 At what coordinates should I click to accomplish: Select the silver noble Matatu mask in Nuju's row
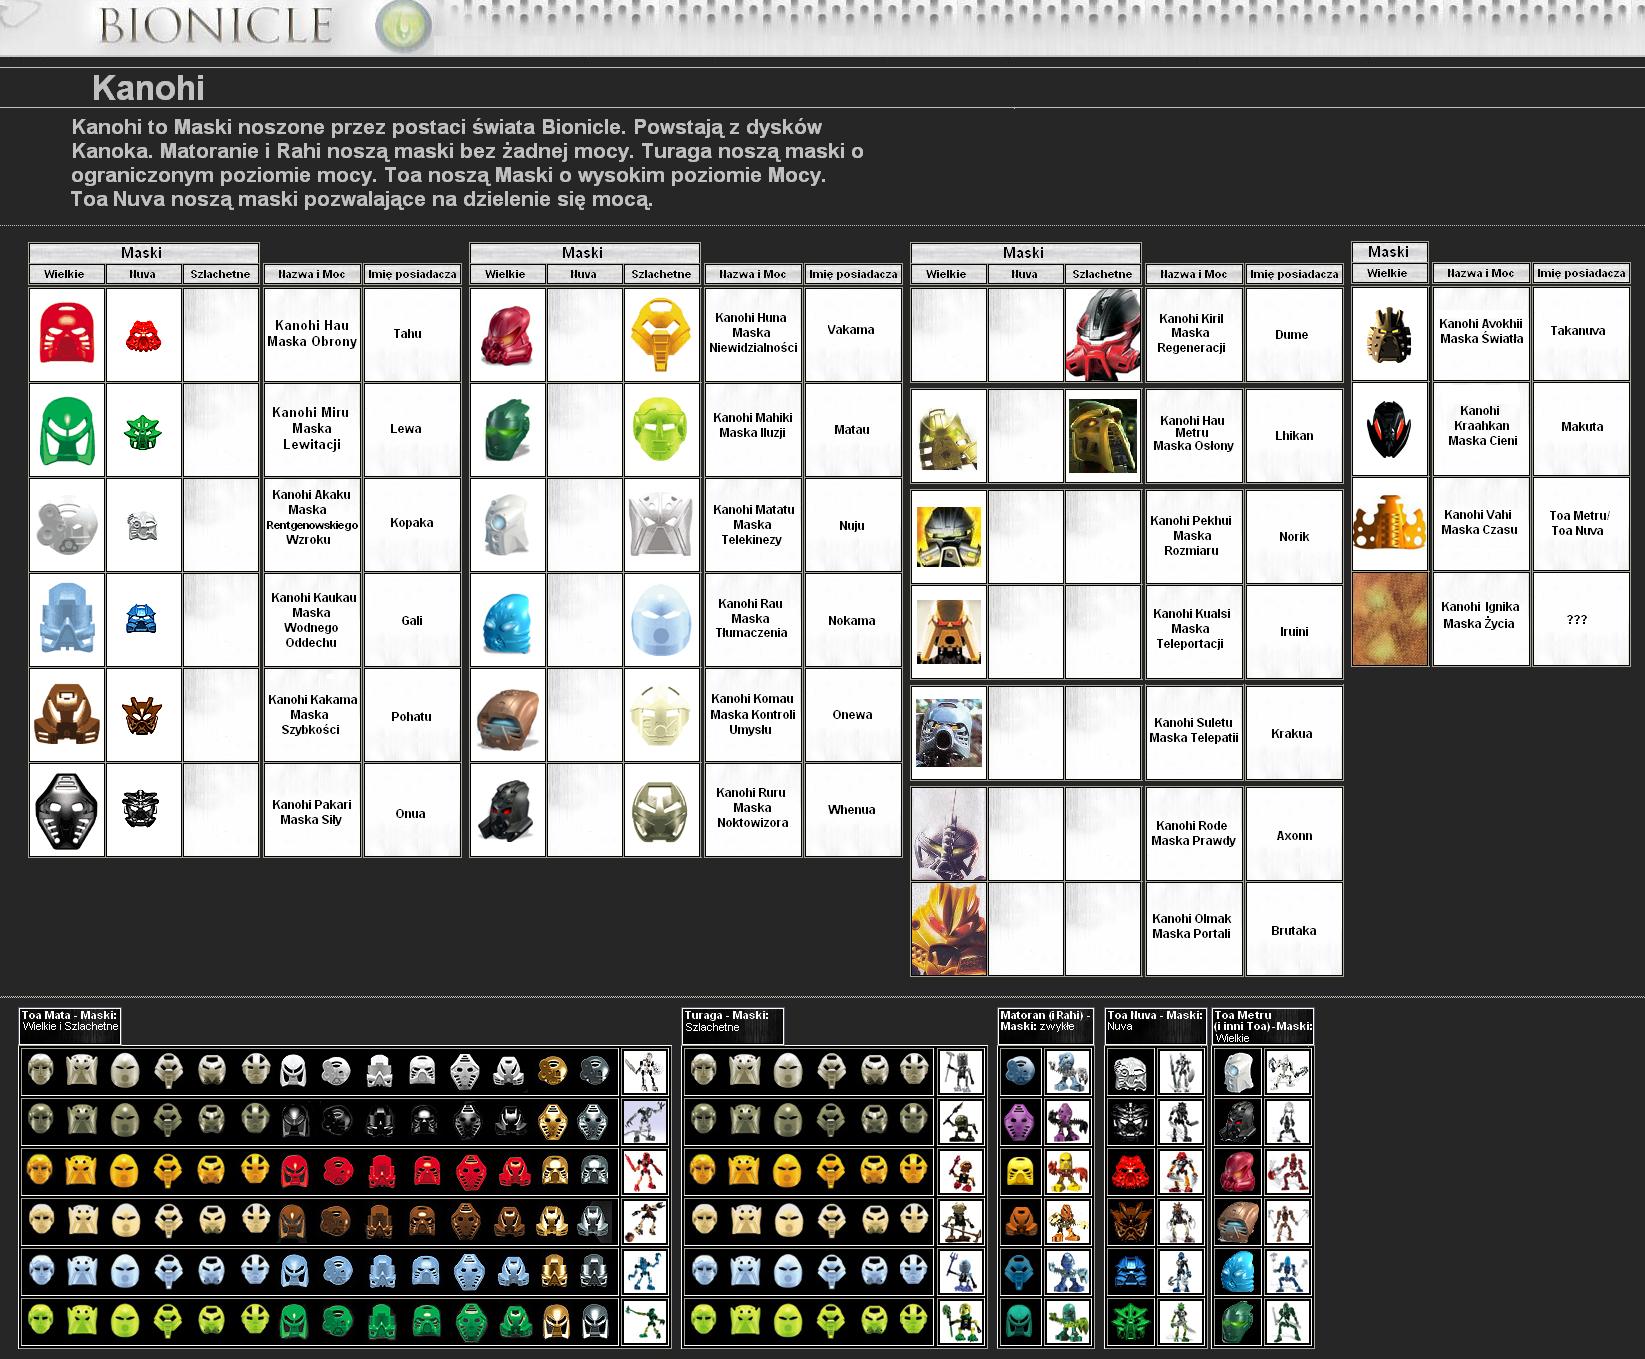click(x=660, y=525)
